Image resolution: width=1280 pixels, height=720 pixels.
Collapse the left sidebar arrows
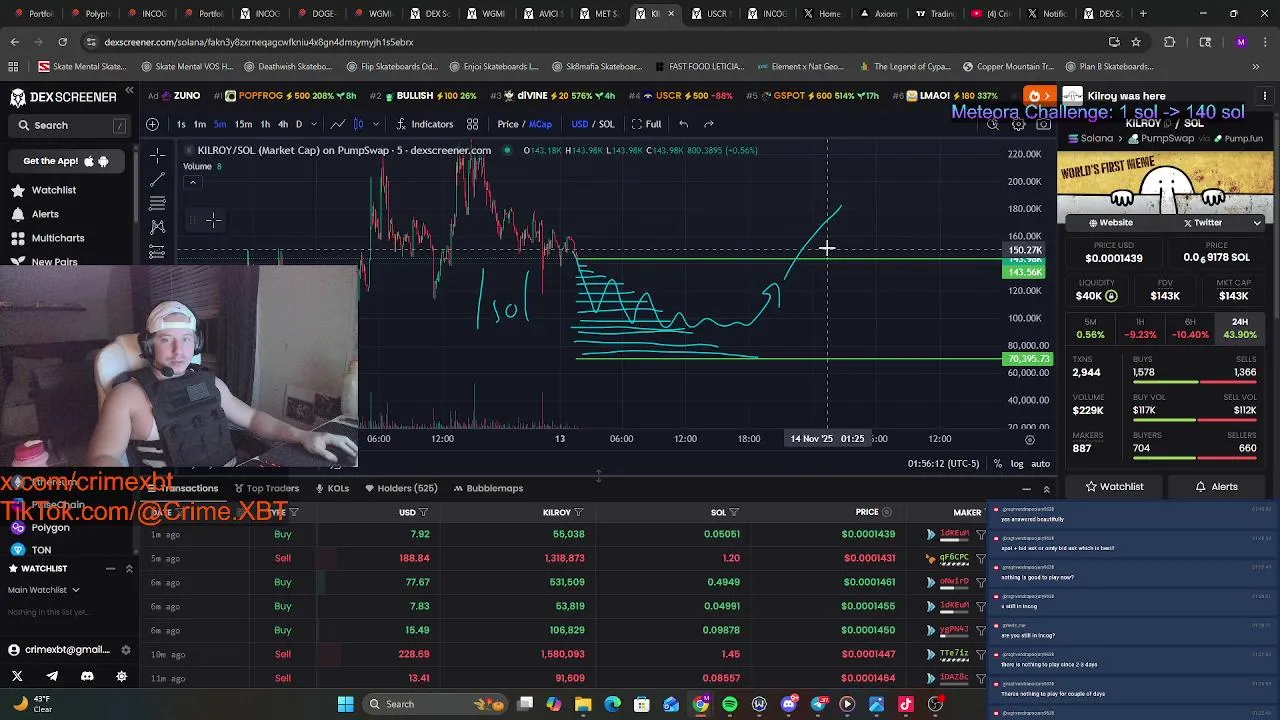point(129,91)
